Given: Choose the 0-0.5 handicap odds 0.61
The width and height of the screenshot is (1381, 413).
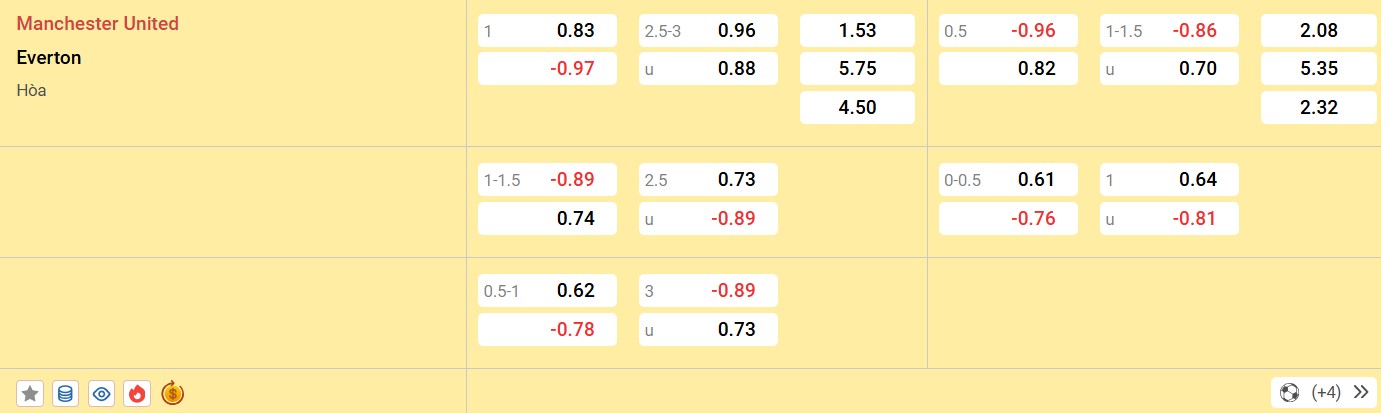Looking at the screenshot, I should click(1008, 180).
